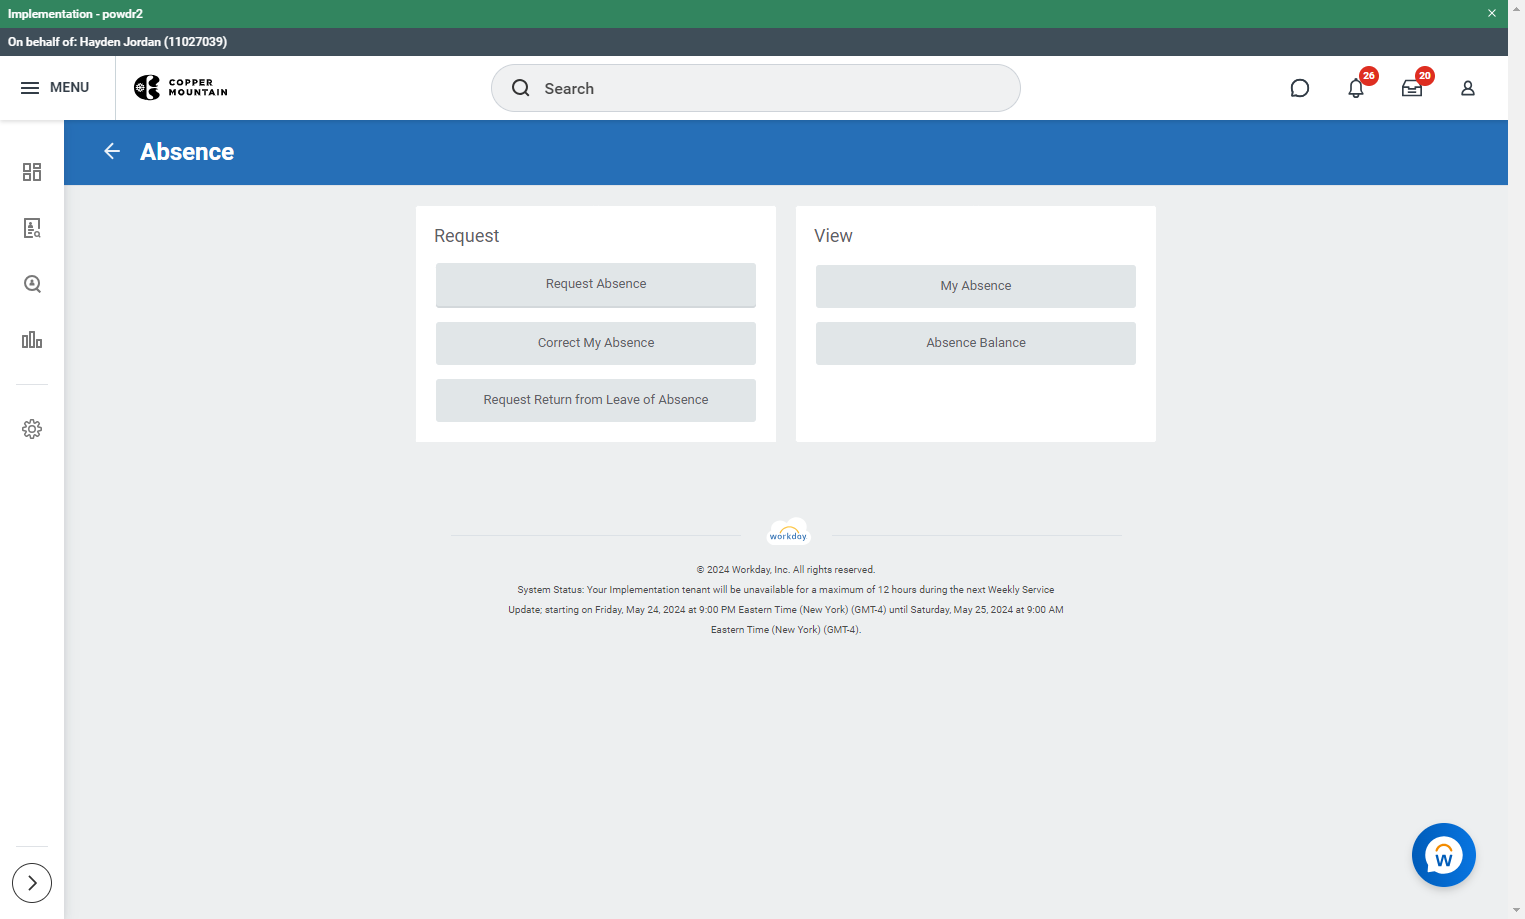Click the search magnifier icon

pos(521,88)
